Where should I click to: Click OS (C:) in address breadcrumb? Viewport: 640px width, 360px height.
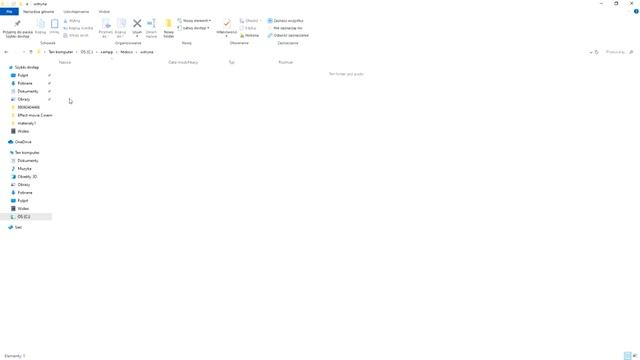[87, 52]
